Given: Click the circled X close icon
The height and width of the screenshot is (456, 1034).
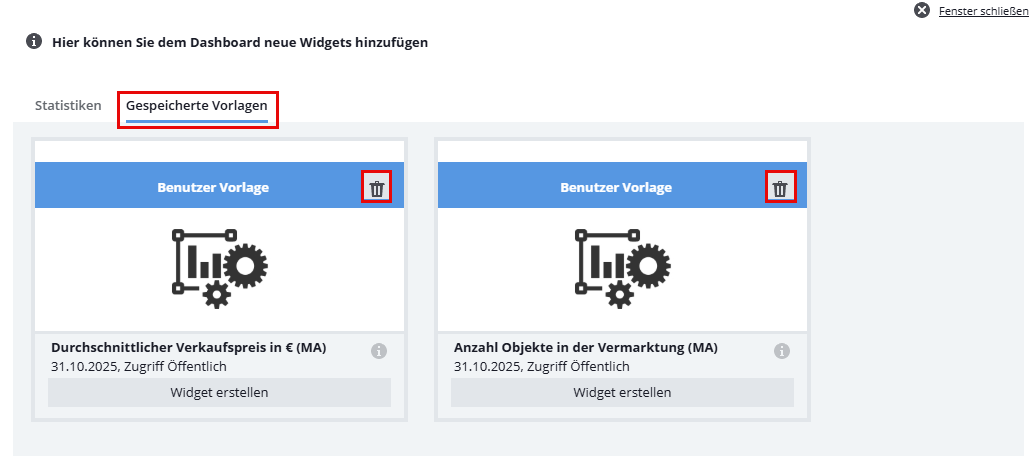Looking at the screenshot, I should (922, 10).
